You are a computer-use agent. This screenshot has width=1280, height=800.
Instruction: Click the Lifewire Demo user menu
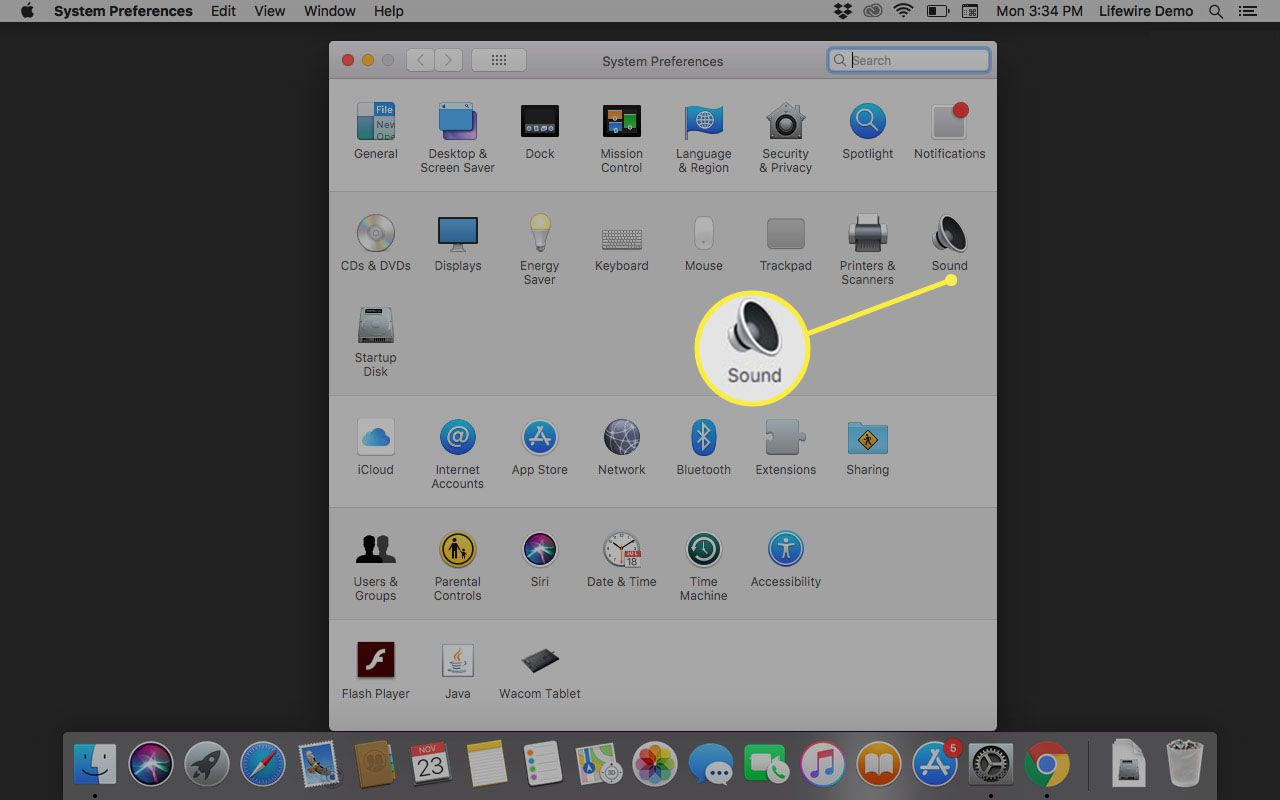(x=1146, y=11)
